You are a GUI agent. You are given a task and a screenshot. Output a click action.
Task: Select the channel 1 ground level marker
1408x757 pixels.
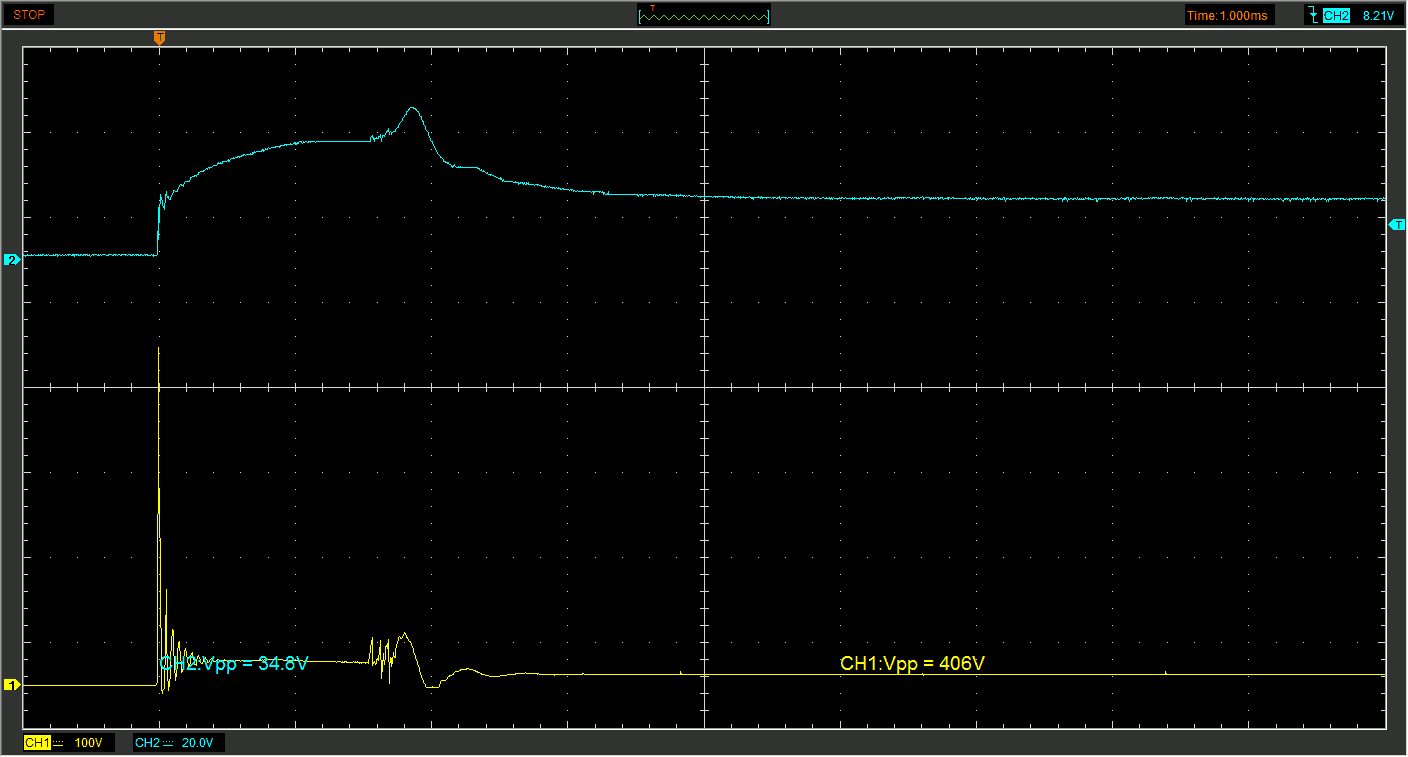point(12,685)
